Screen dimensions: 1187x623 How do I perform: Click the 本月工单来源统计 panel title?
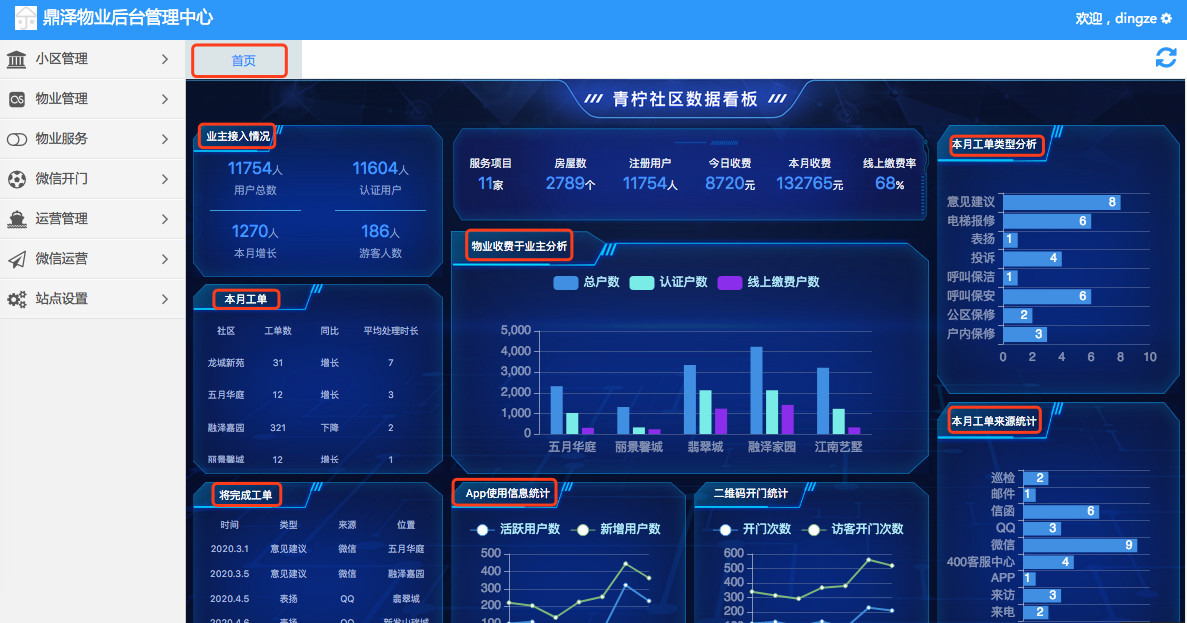tap(993, 421)
